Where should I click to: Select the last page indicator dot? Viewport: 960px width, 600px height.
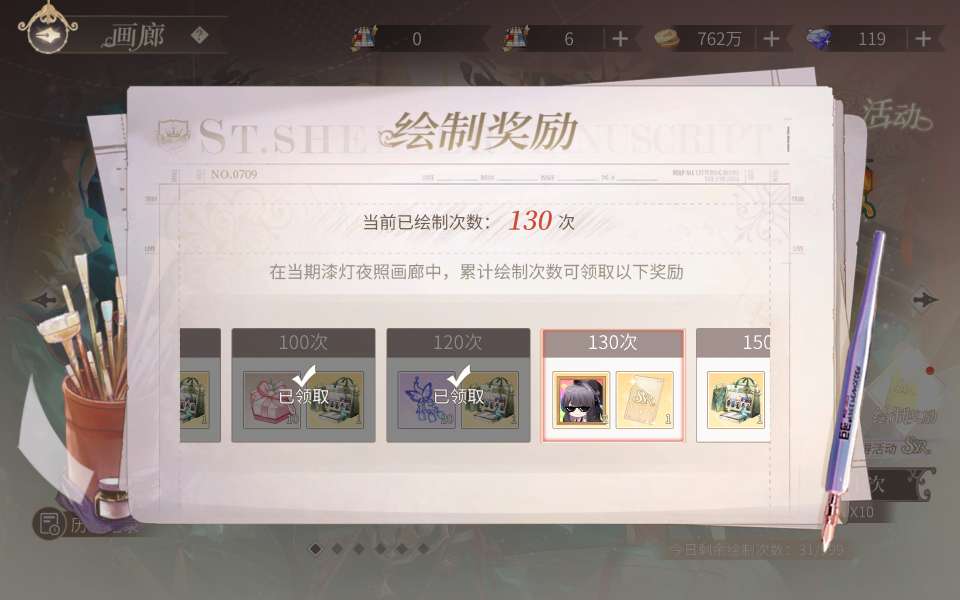click(x=423, y=549)
